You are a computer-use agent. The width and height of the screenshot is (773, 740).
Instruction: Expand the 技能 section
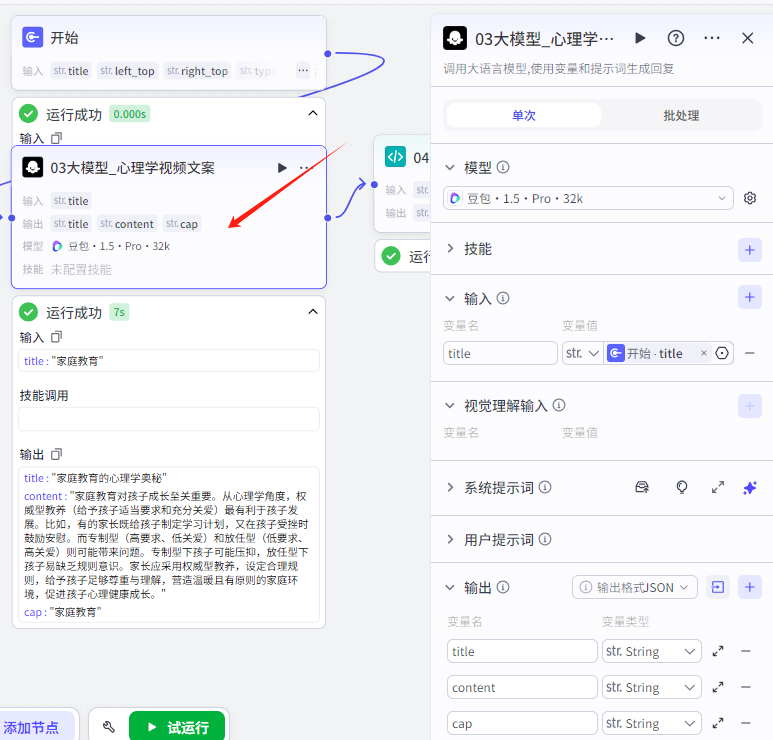(x=450, y=248)
